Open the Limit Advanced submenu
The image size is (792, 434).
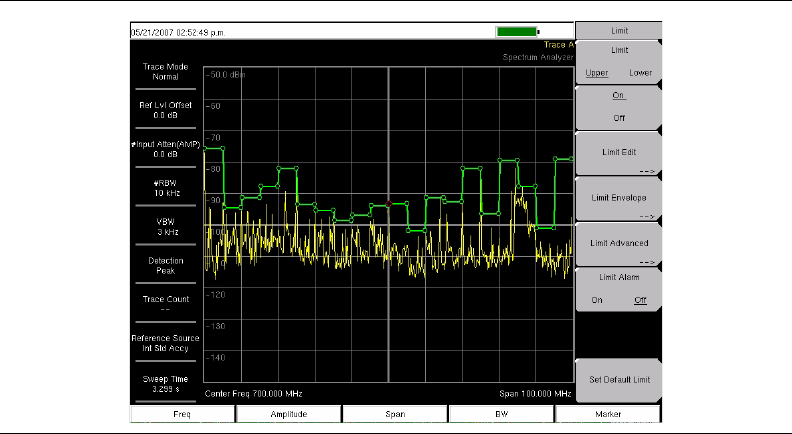point(619,244)
